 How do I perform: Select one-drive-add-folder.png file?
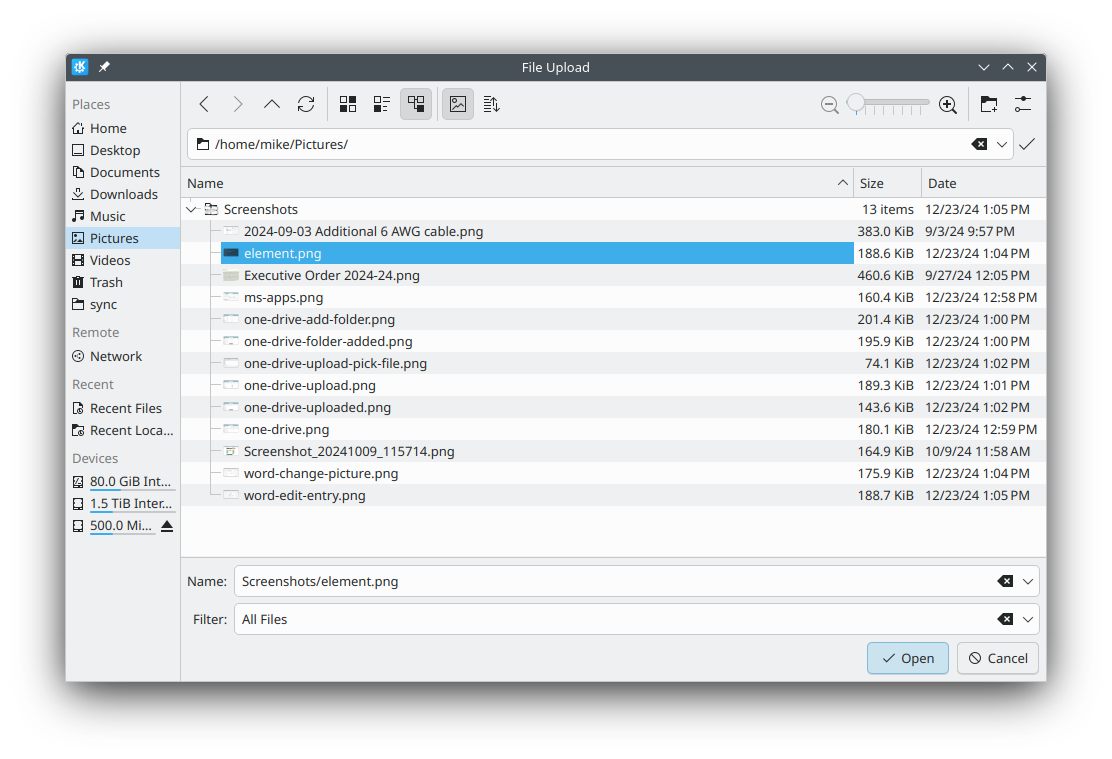point(613,319)
